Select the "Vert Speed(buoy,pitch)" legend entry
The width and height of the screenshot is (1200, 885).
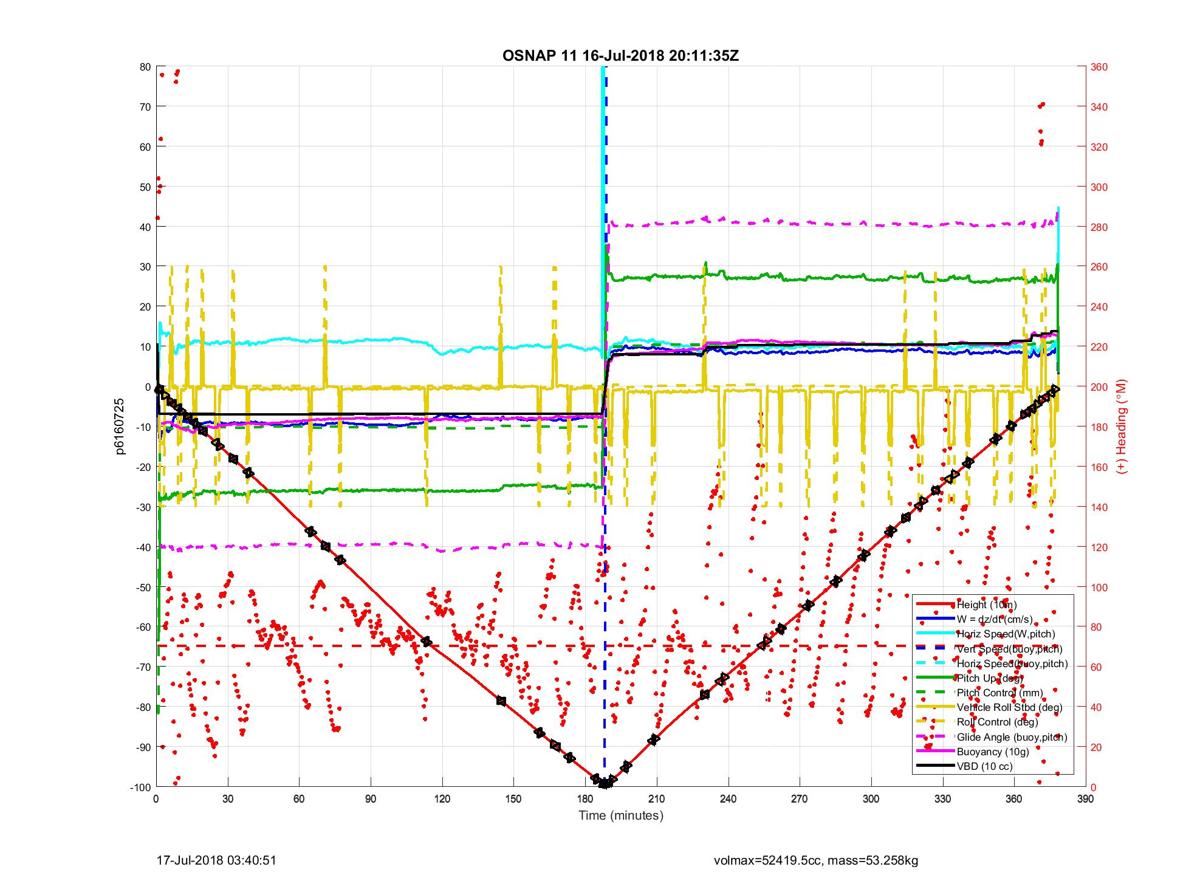coord(1010,648)
